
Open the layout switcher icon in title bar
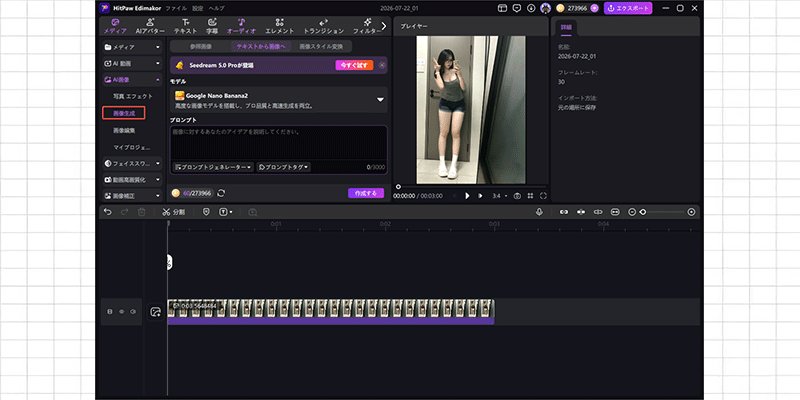click(x=503, y=8)
